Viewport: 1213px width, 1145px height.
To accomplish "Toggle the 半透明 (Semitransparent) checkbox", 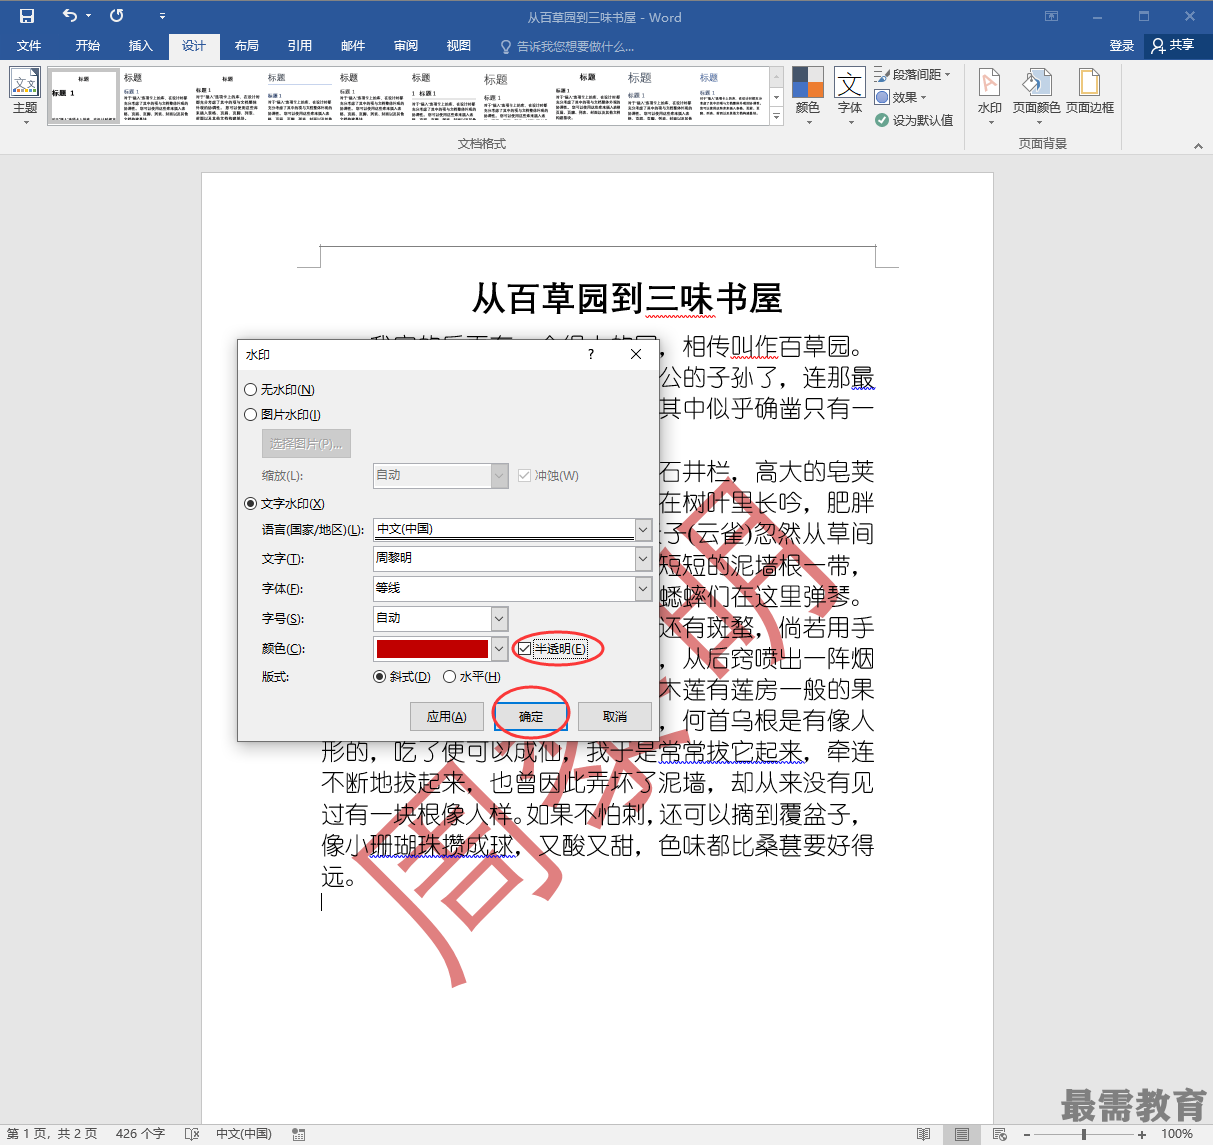I will click(525, 649).
